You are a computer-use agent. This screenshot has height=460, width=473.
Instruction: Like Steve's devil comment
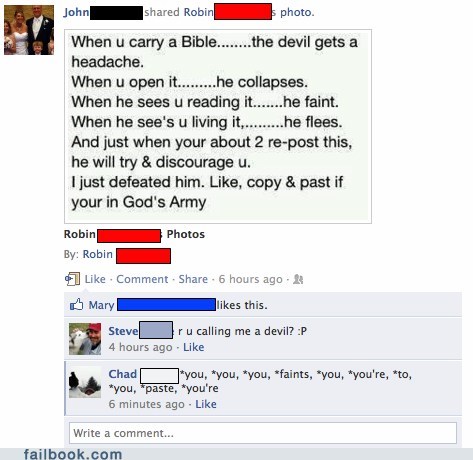tap(194, 347)
